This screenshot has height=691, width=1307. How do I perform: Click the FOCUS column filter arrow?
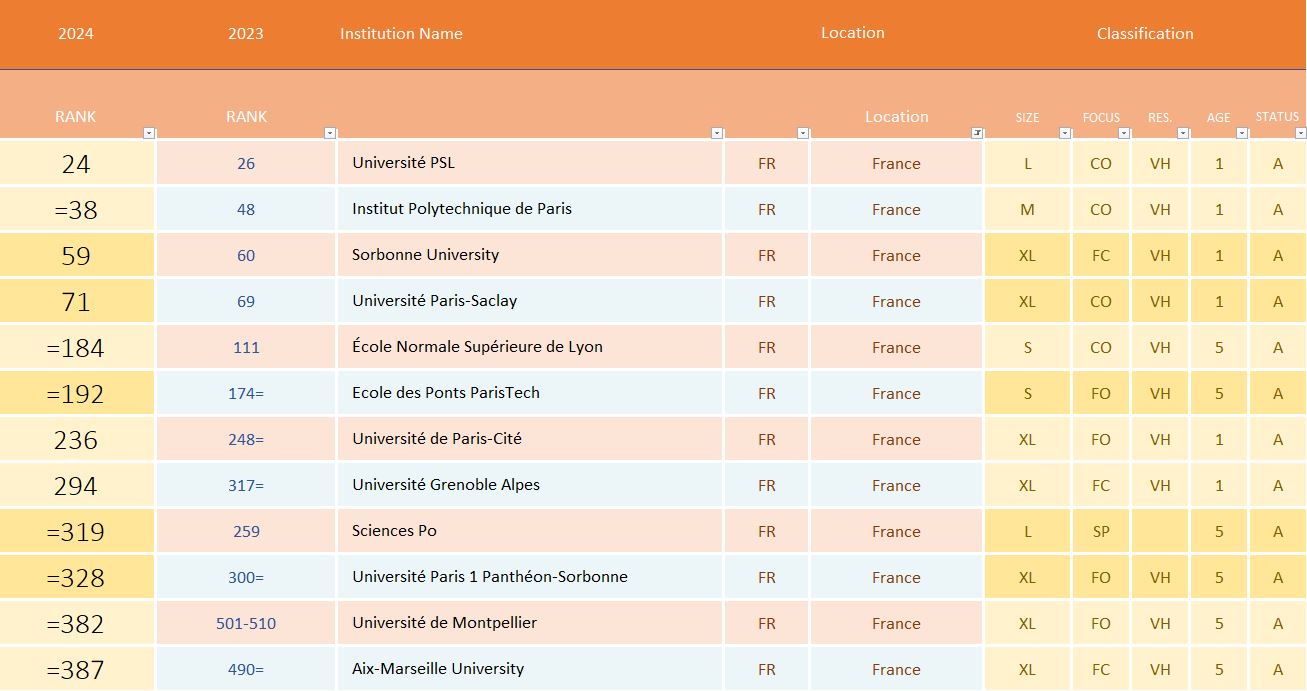click(1124, 133)
